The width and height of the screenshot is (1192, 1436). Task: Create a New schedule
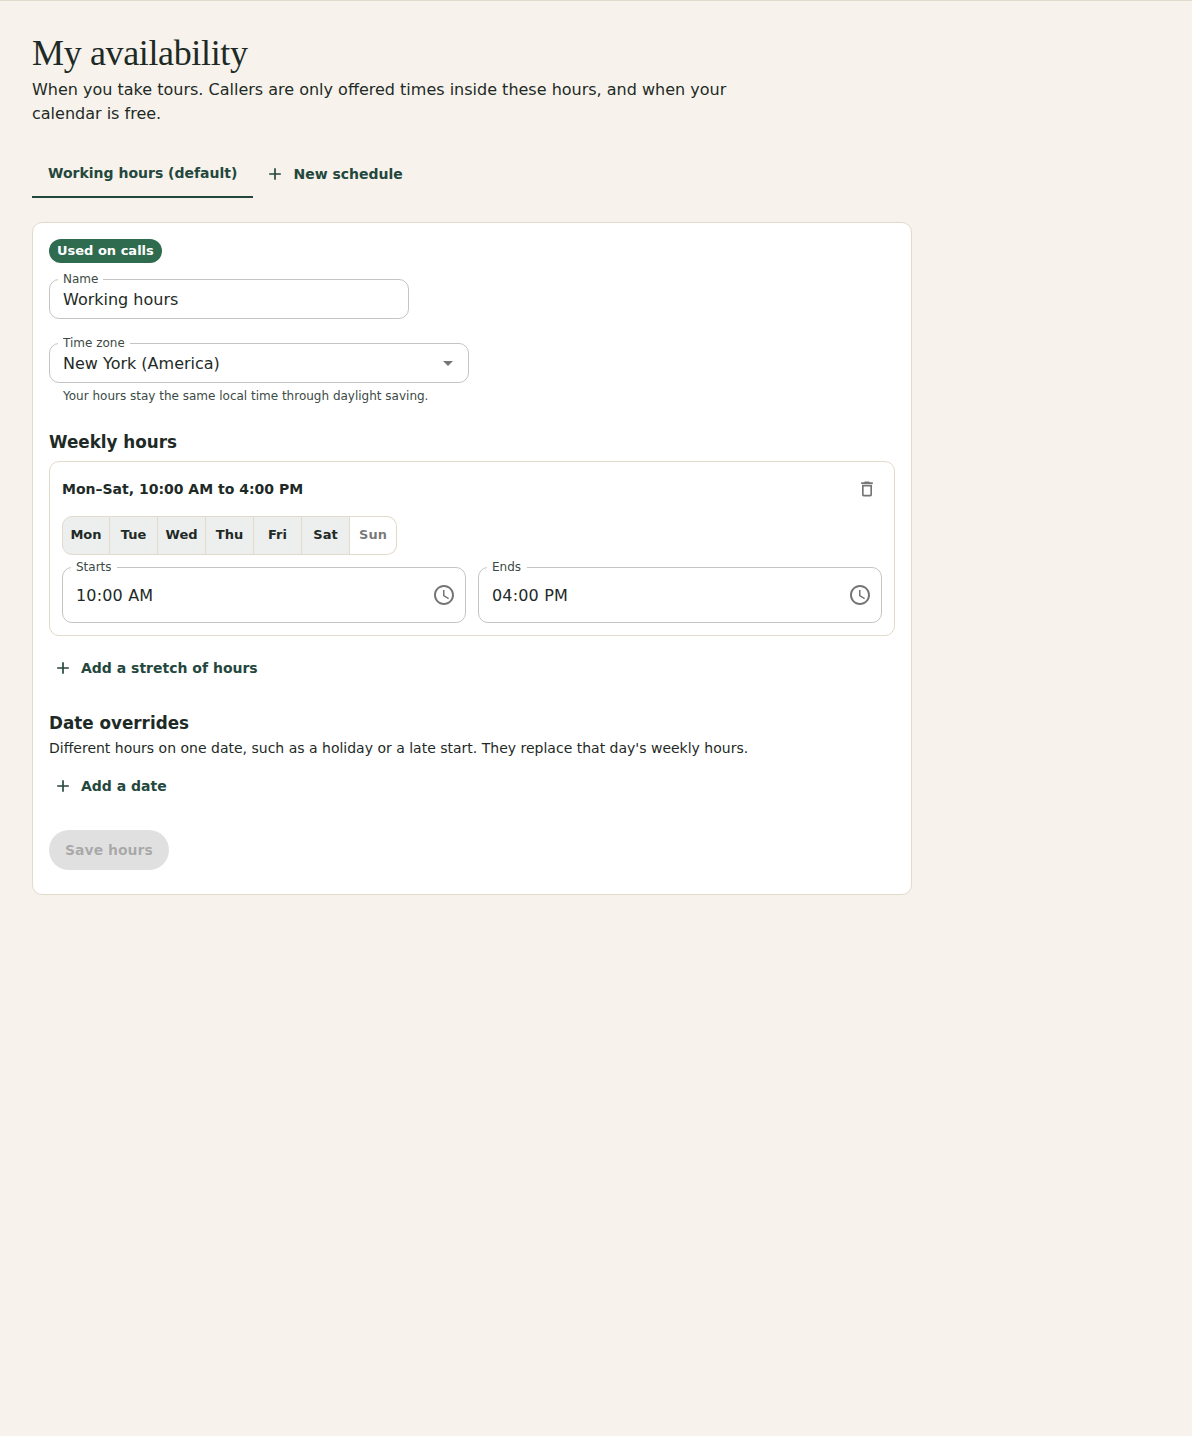(x=335, y=174)
